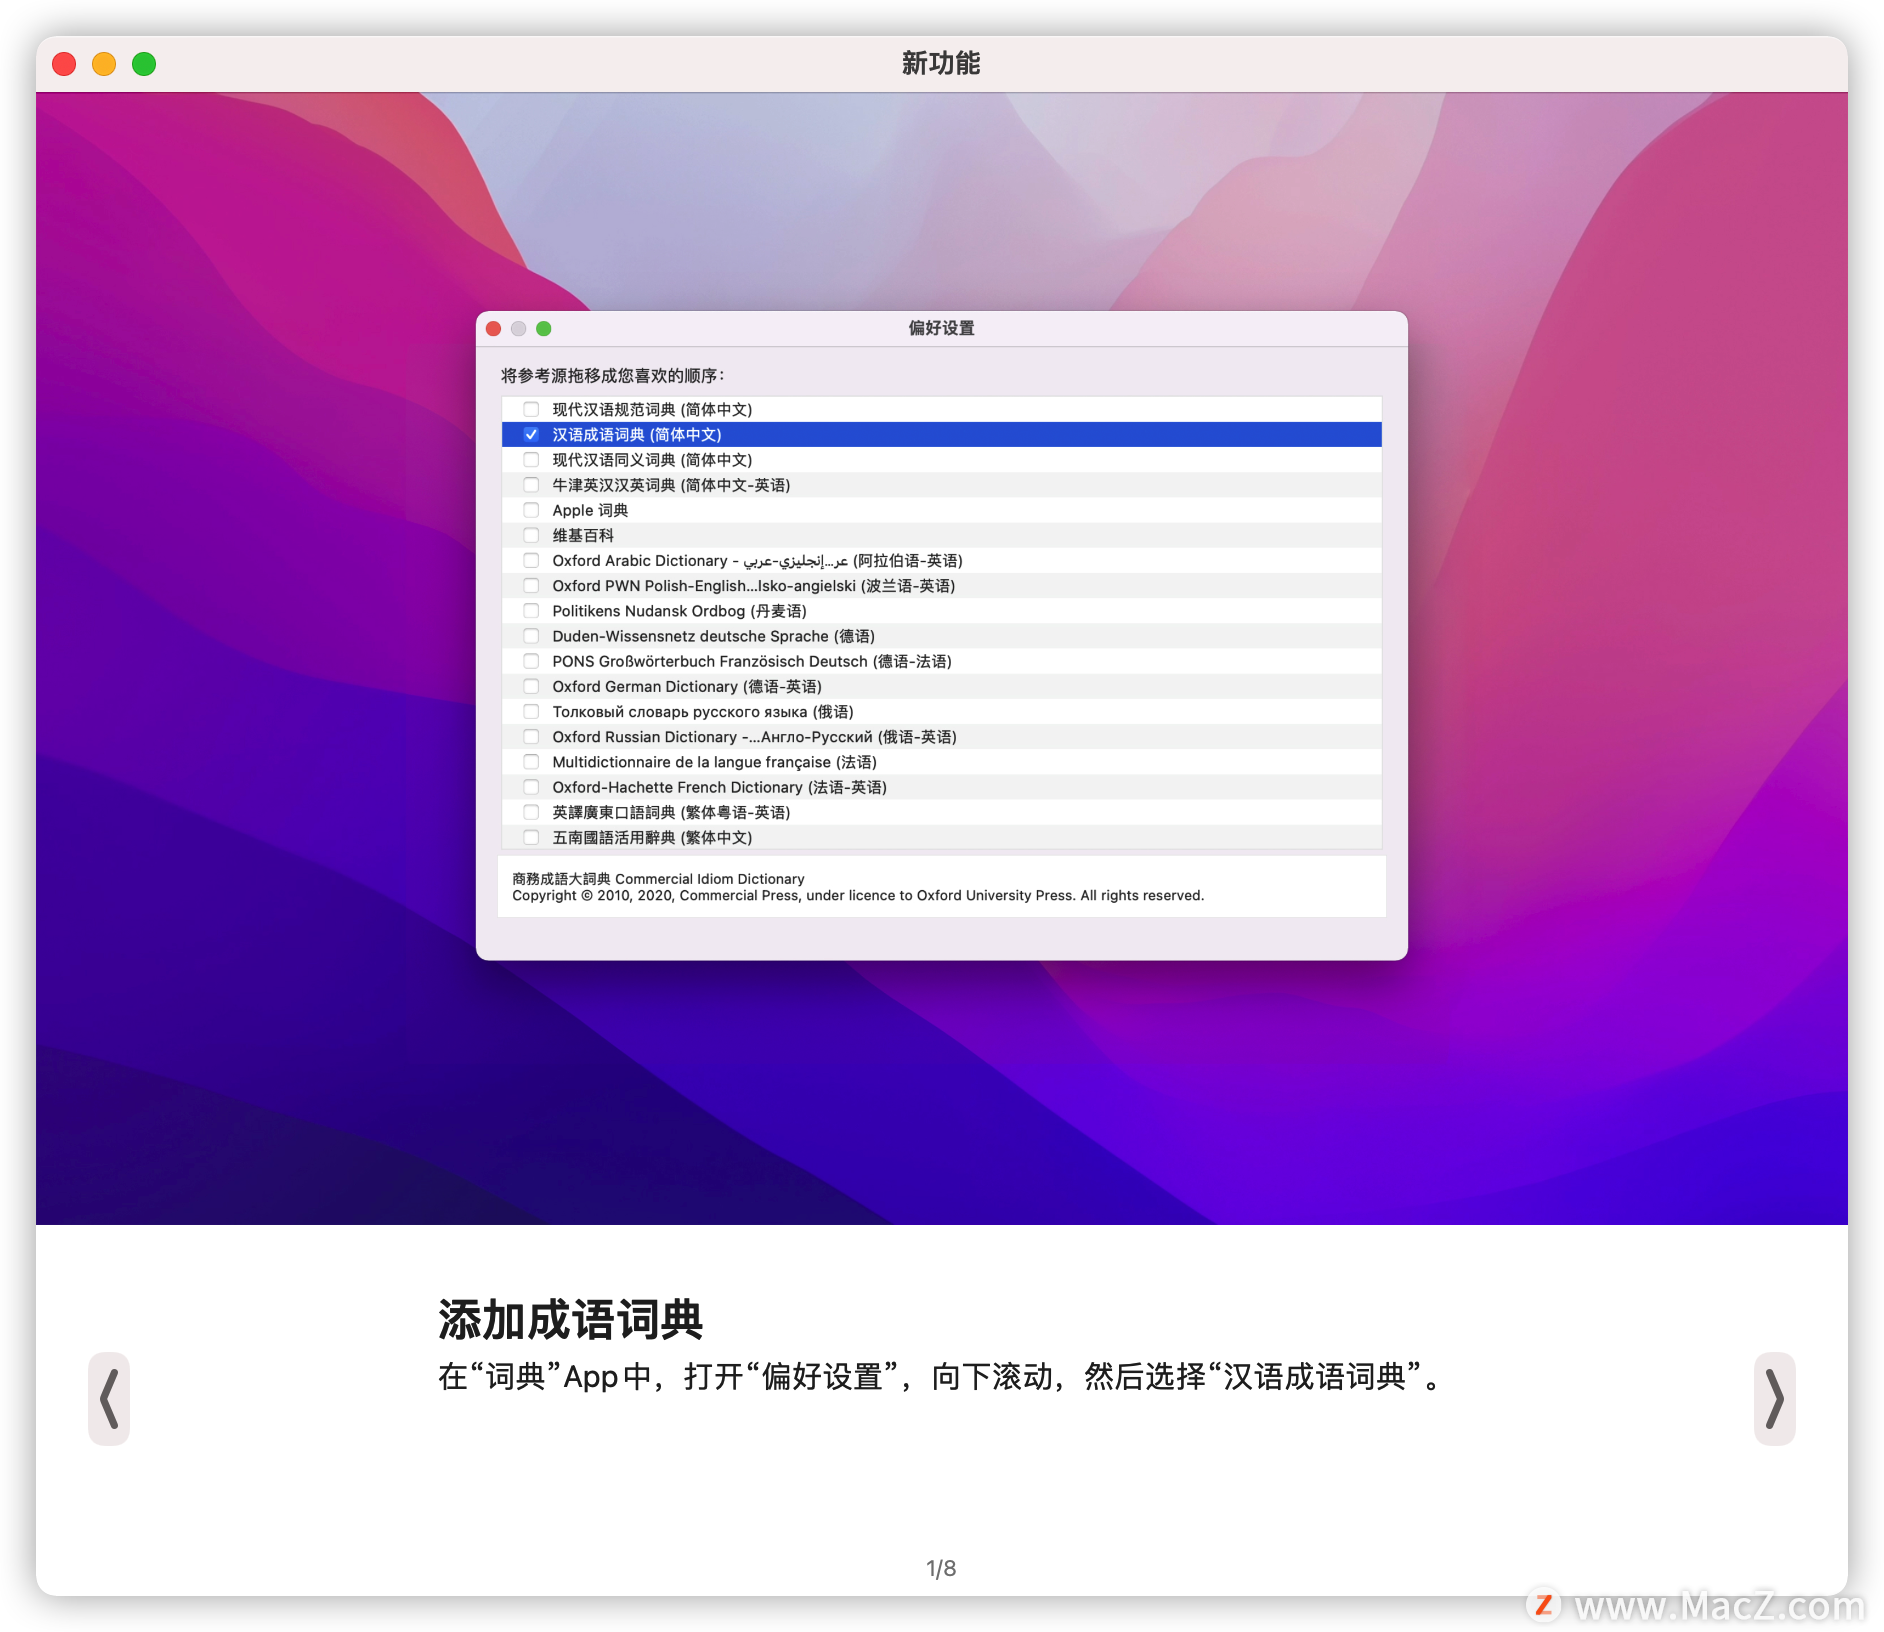Select Oxford PWN Polish-English row text

click(753, 586)
